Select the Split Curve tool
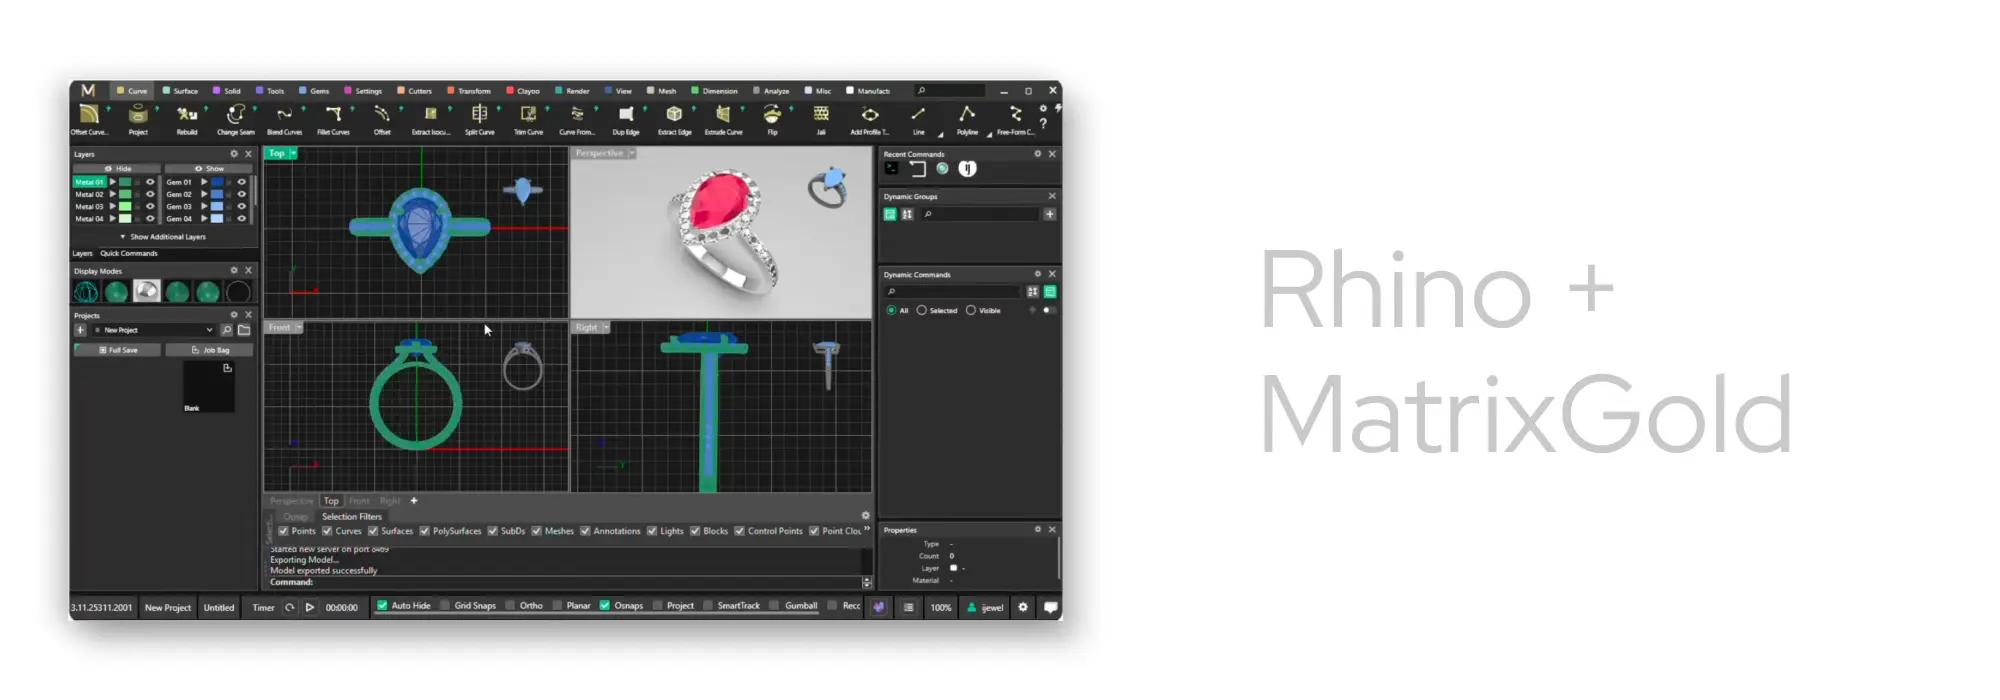 [480, 119]
